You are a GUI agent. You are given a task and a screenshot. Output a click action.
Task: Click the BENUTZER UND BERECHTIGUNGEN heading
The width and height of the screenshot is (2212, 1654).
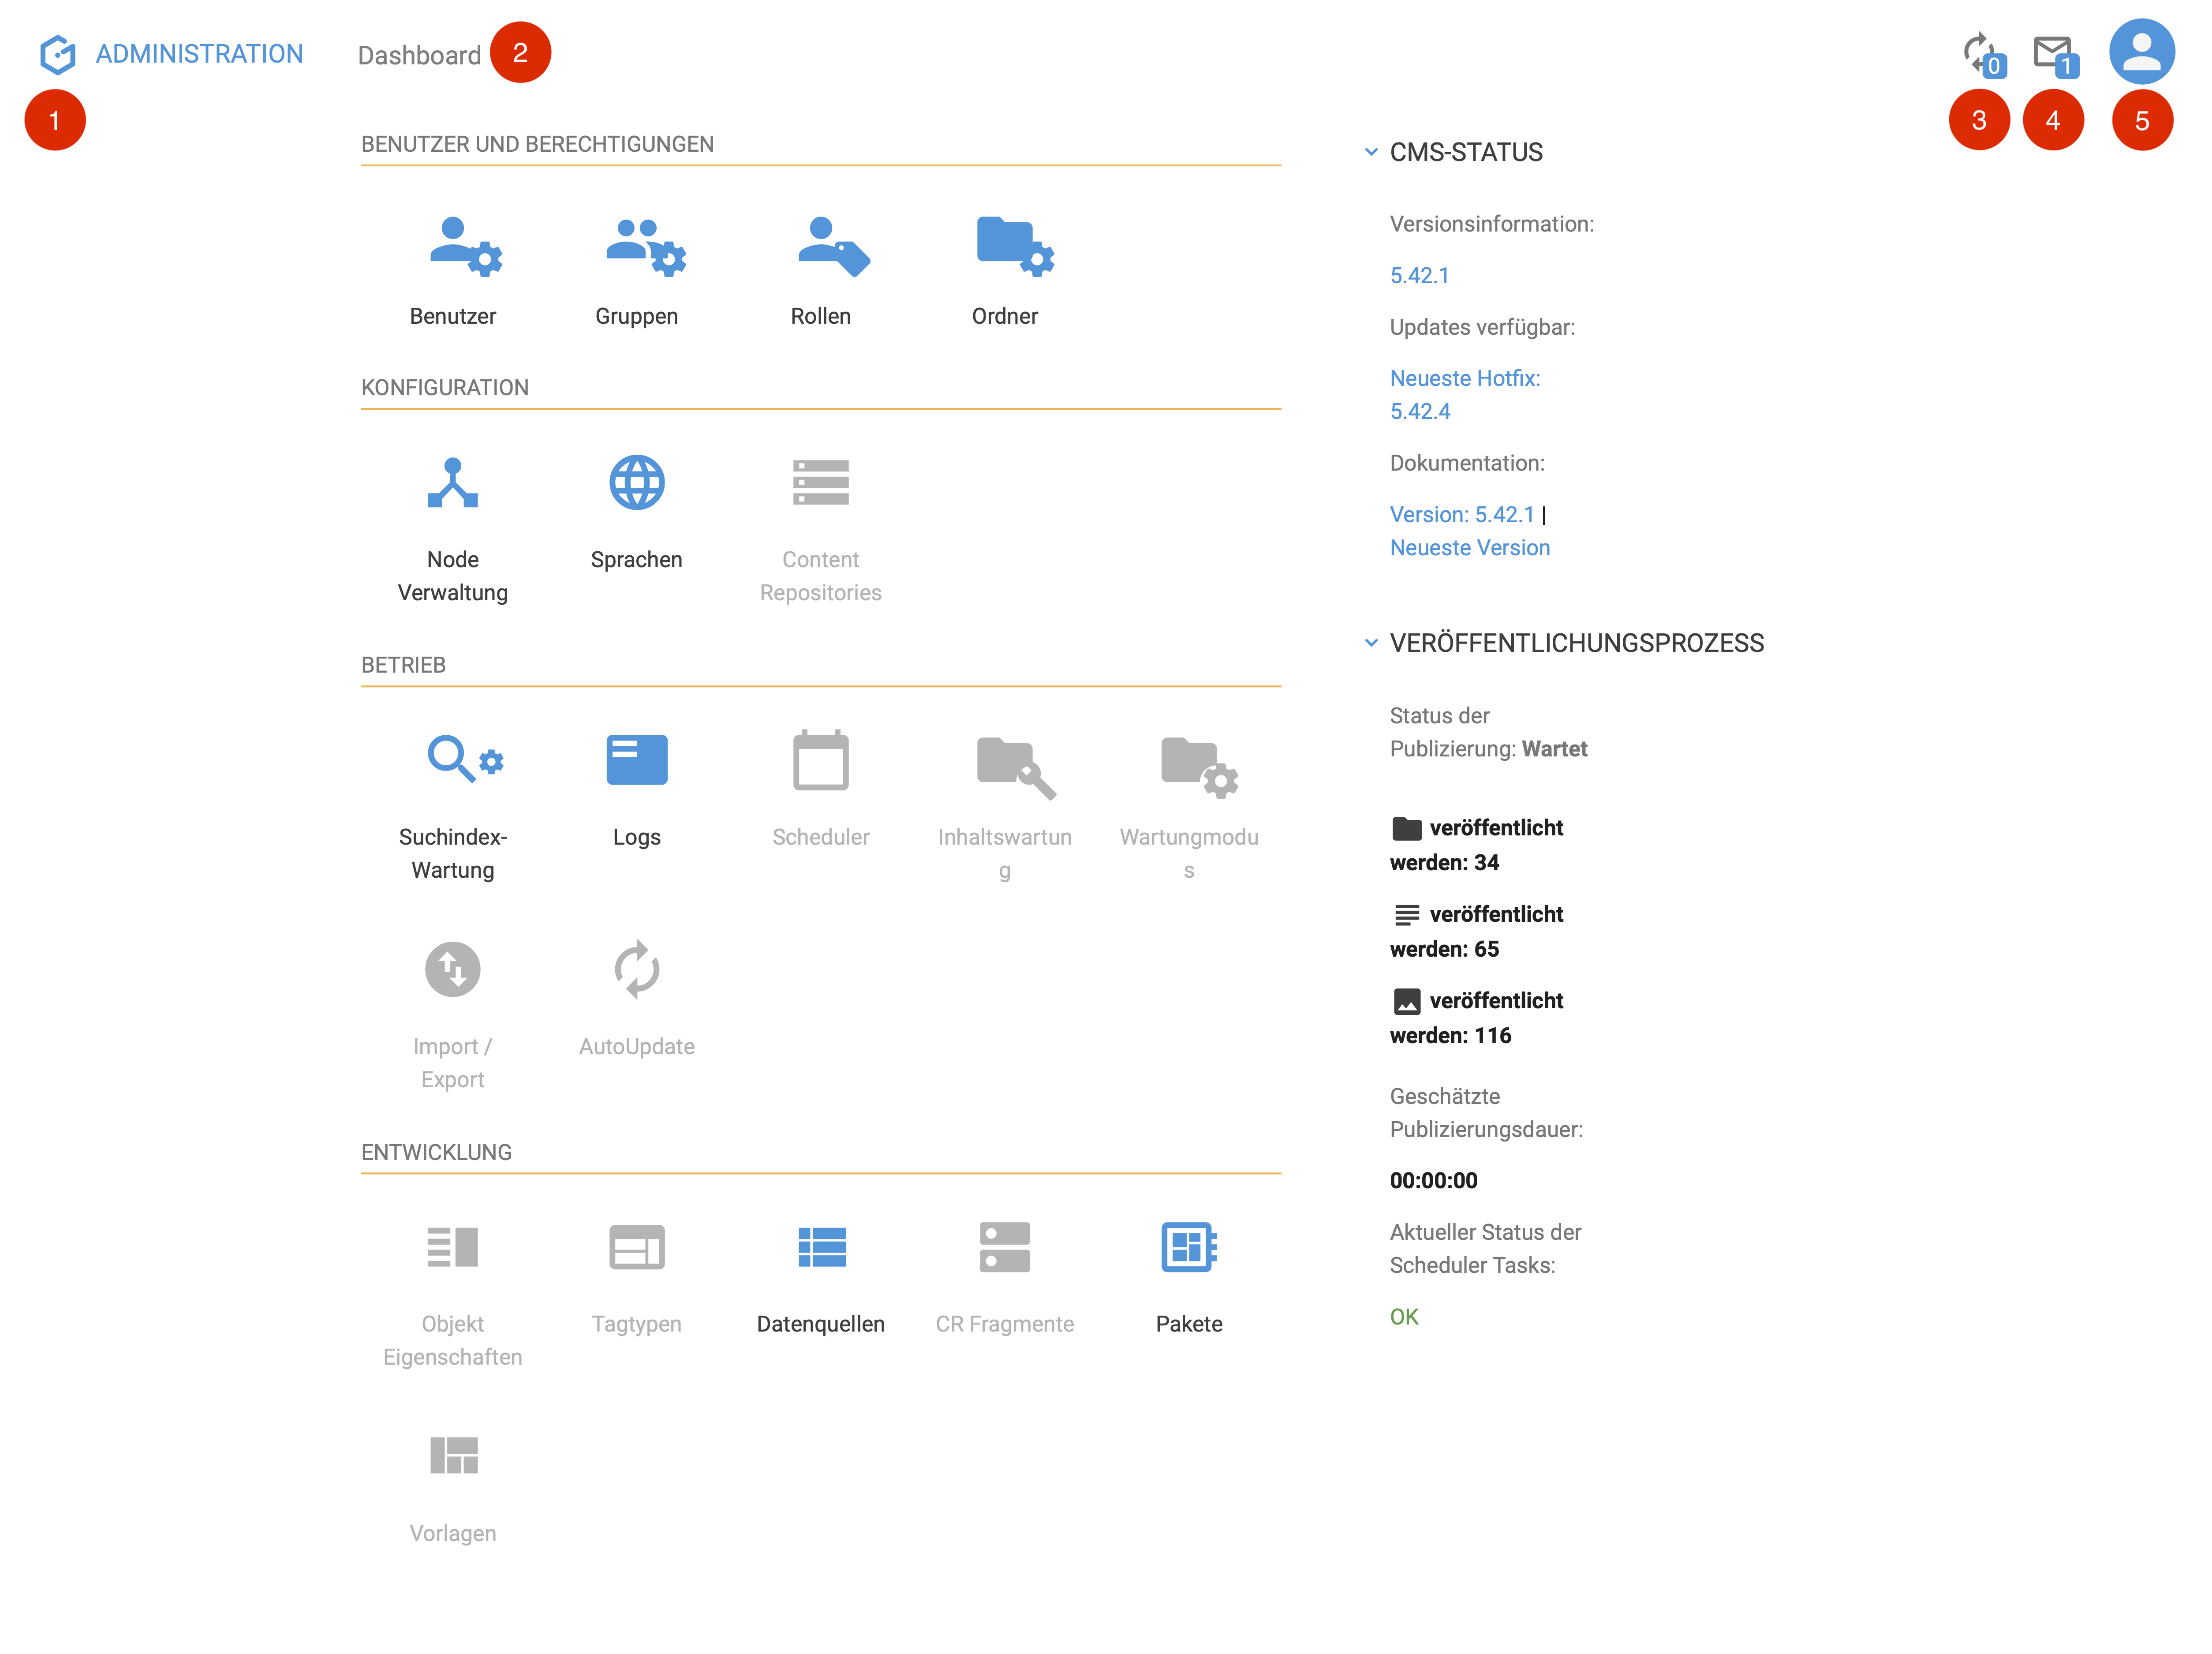537,144
